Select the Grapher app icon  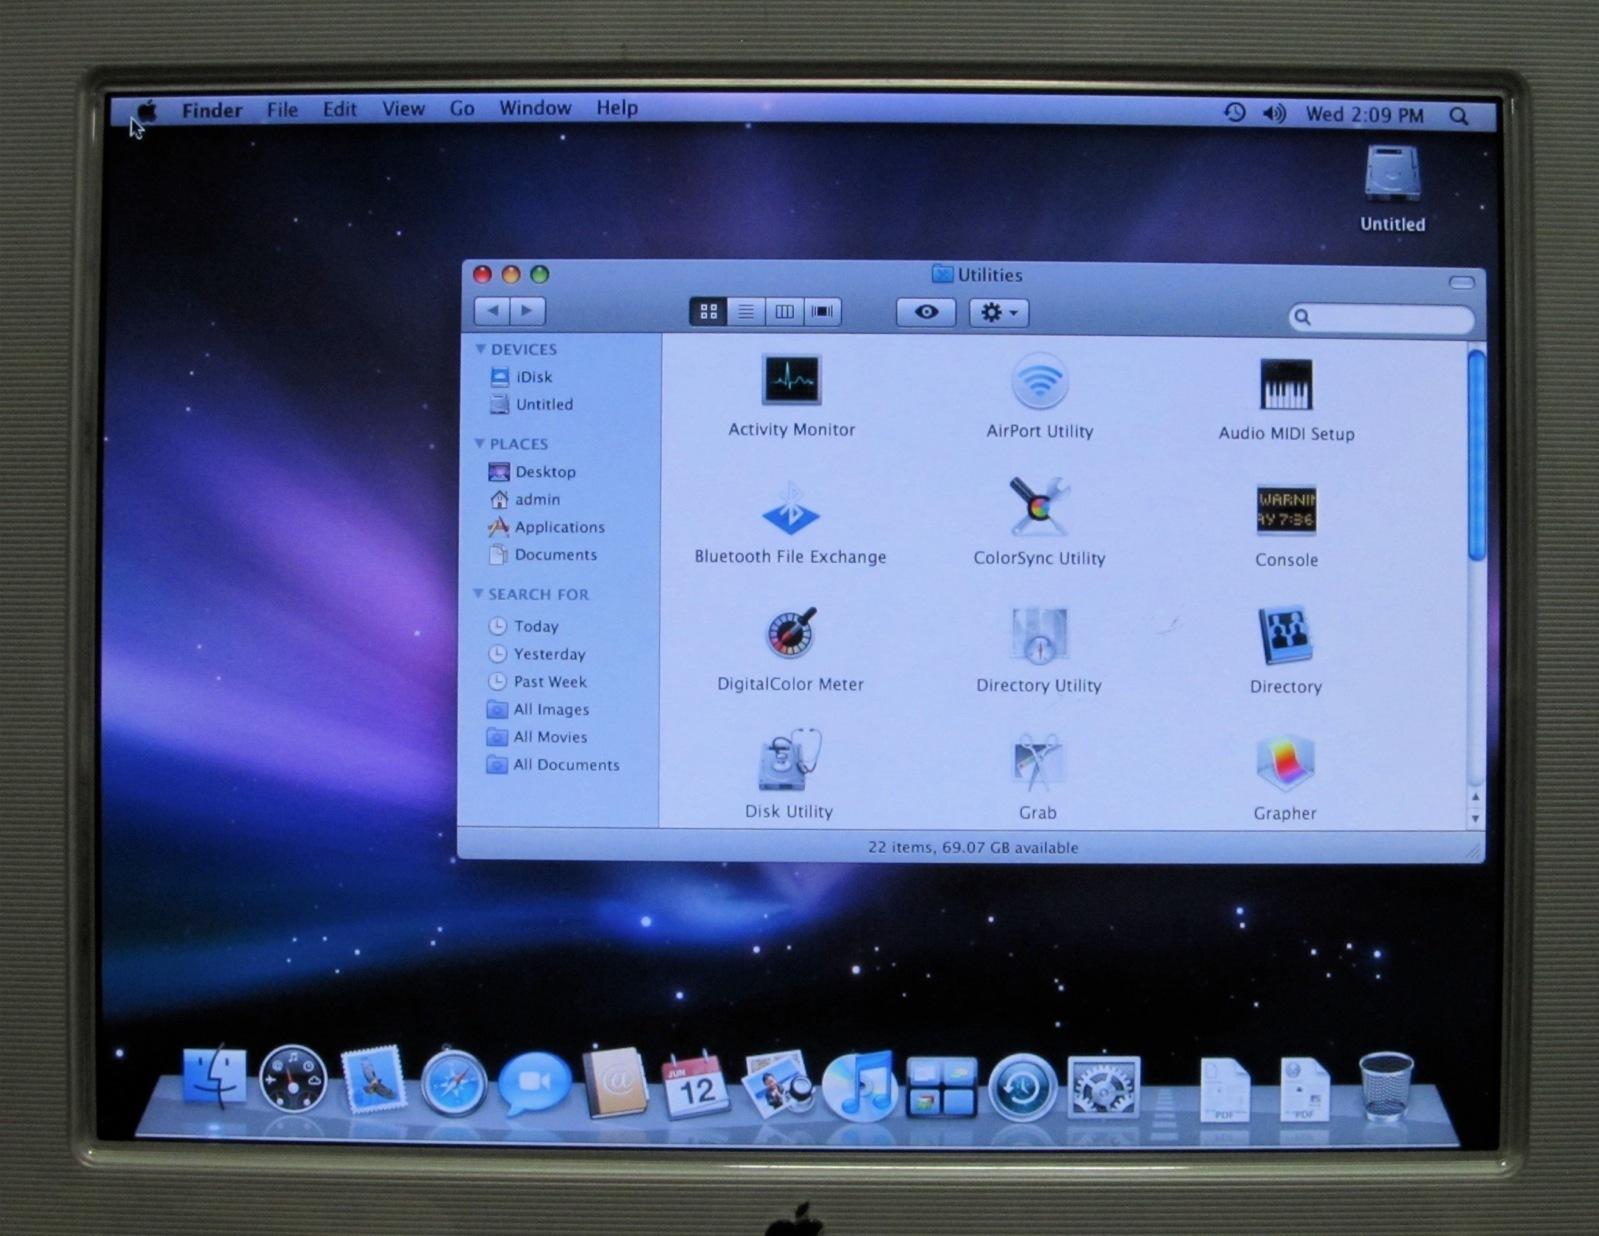click(x=1285, y=765)
